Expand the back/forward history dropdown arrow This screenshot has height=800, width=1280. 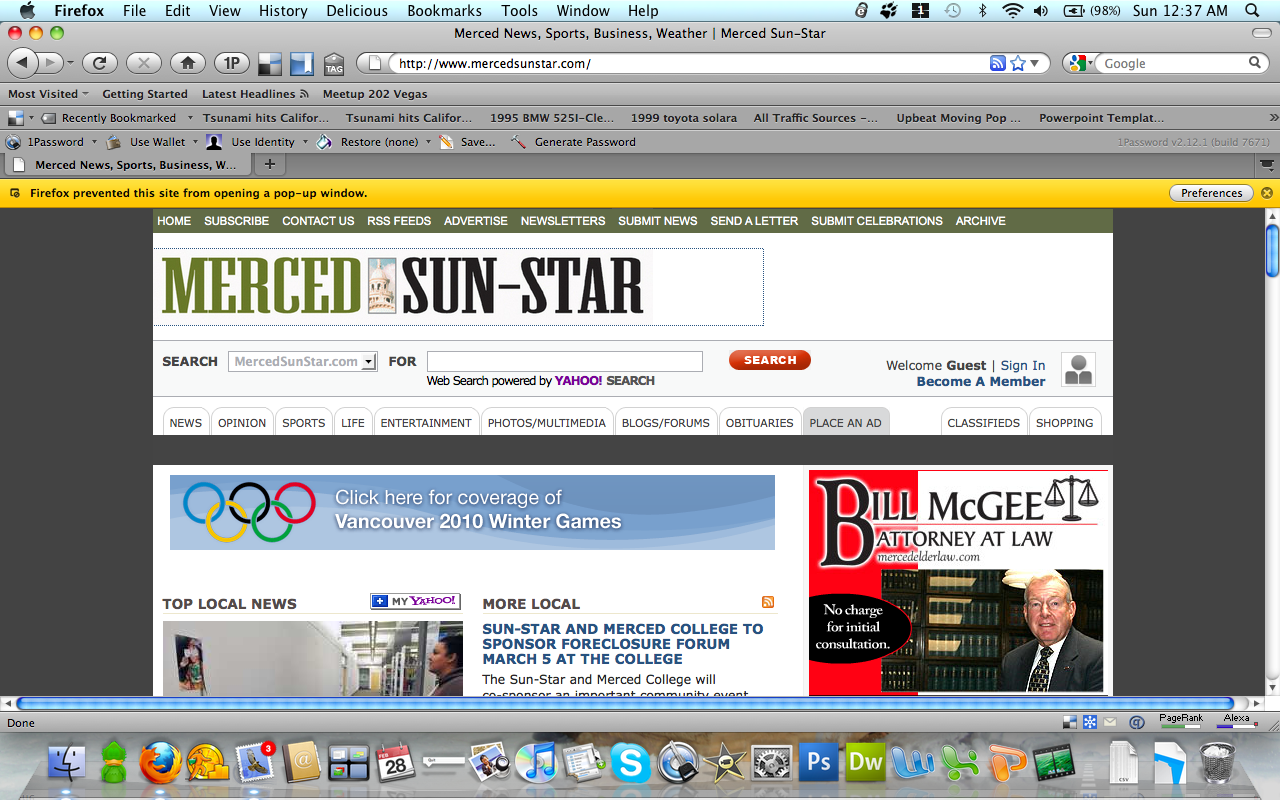pyautogui.click(x=70, y=63)
